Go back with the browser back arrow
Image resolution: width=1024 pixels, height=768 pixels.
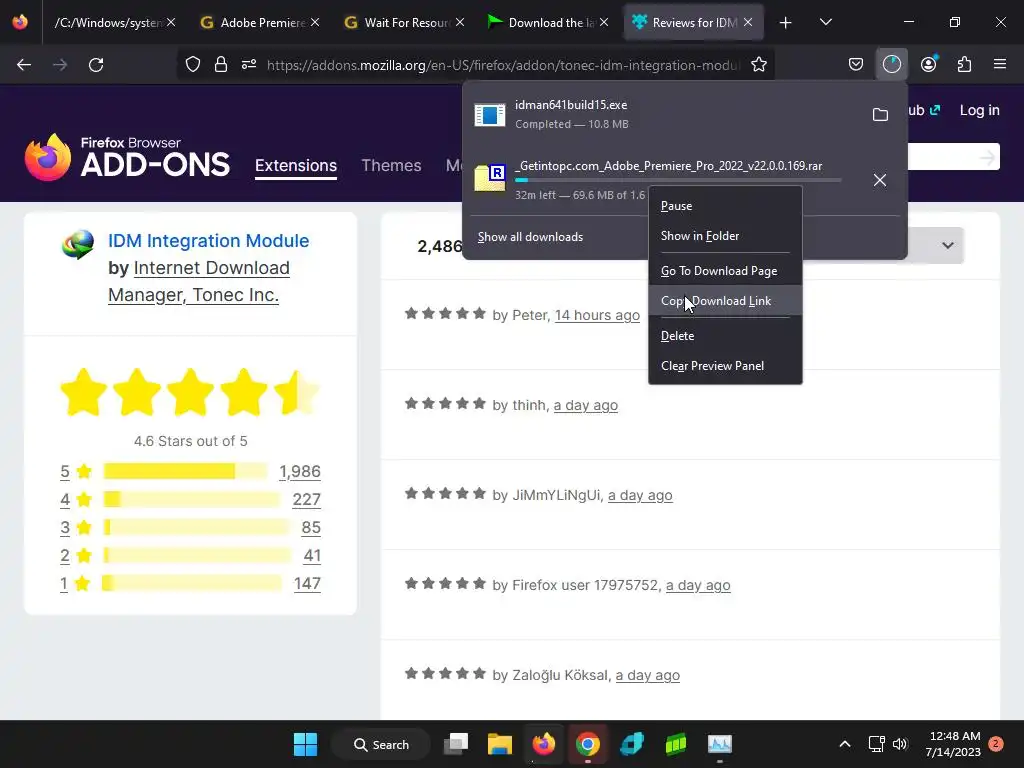click(x=24, y=65)
